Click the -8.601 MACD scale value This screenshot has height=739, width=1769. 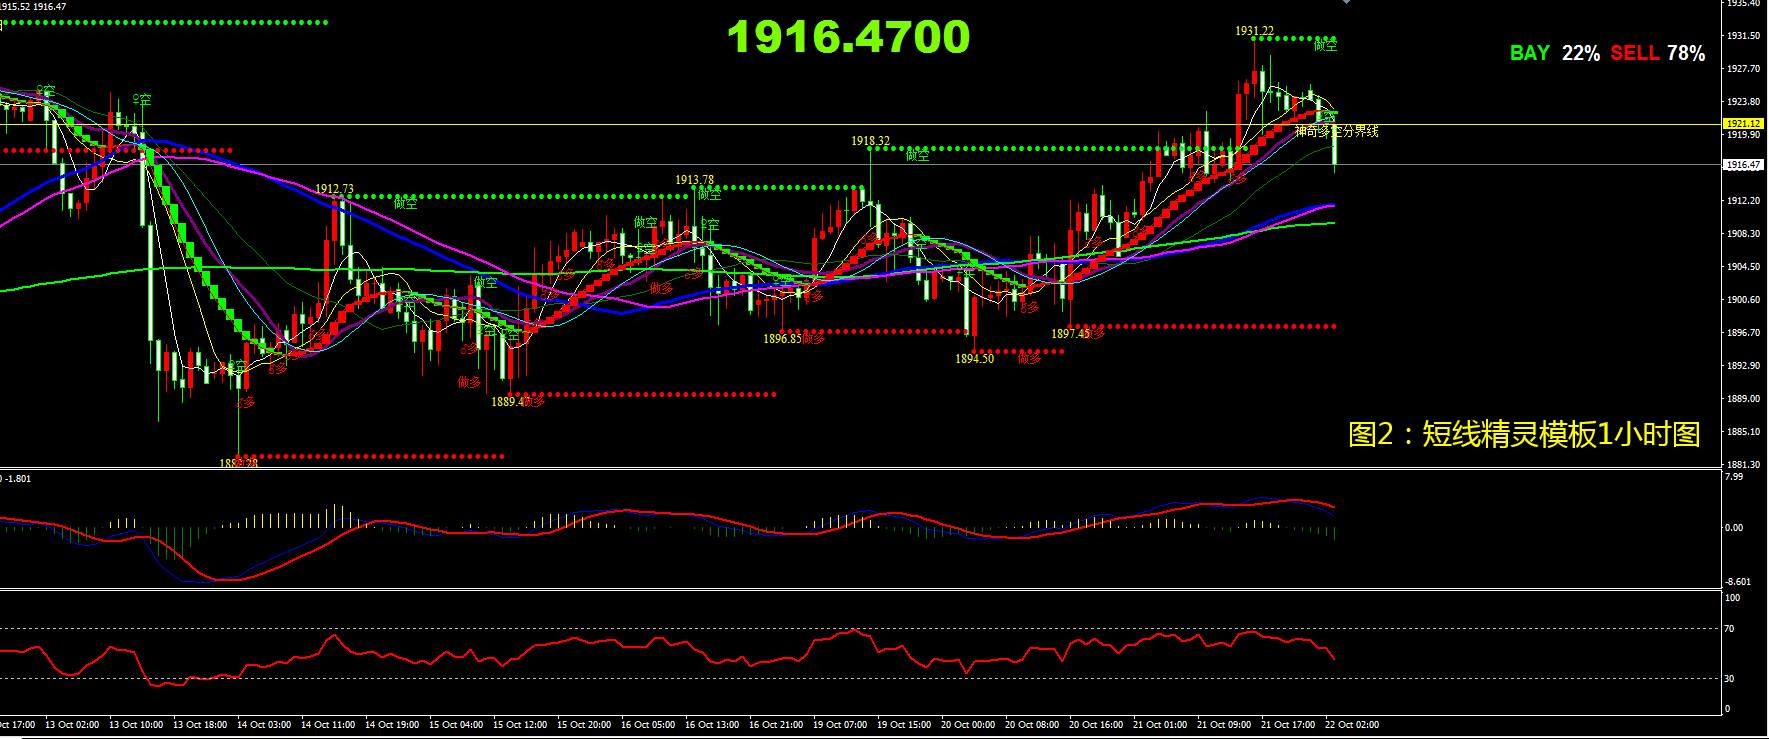(1739, 582)
